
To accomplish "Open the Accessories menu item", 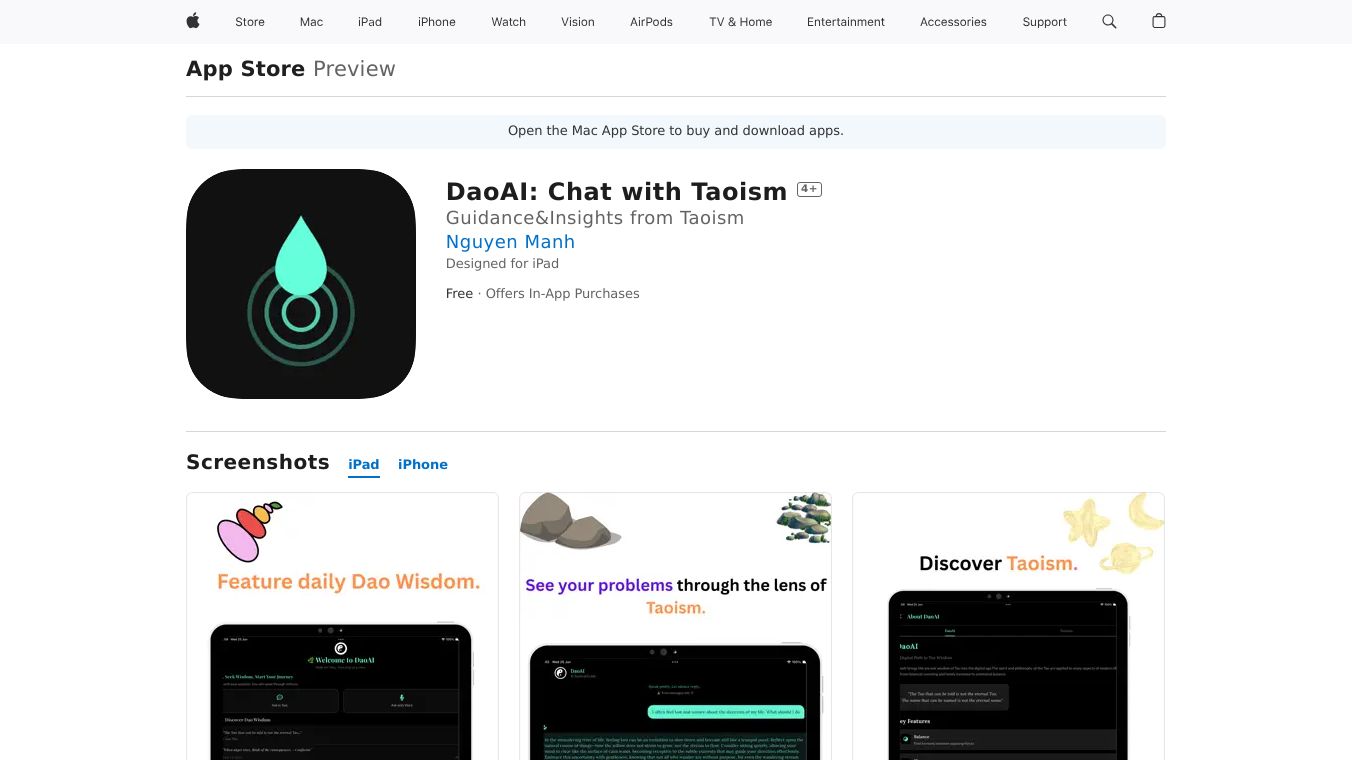I will (x=953, y=22).
